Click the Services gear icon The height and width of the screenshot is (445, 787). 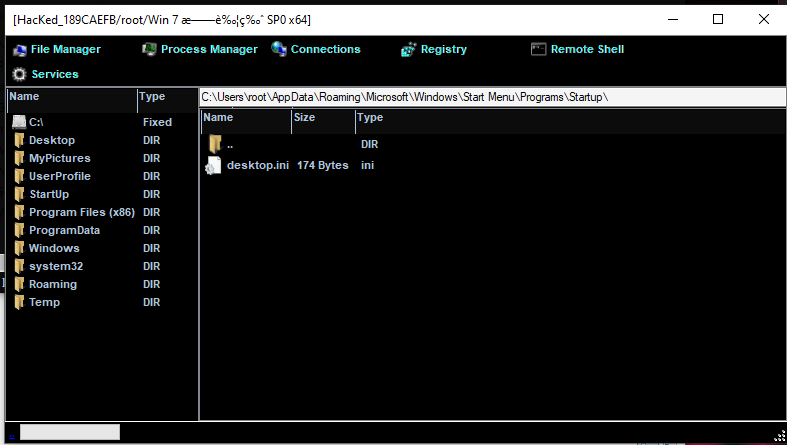pyautogui.click(x=19, y=74)
